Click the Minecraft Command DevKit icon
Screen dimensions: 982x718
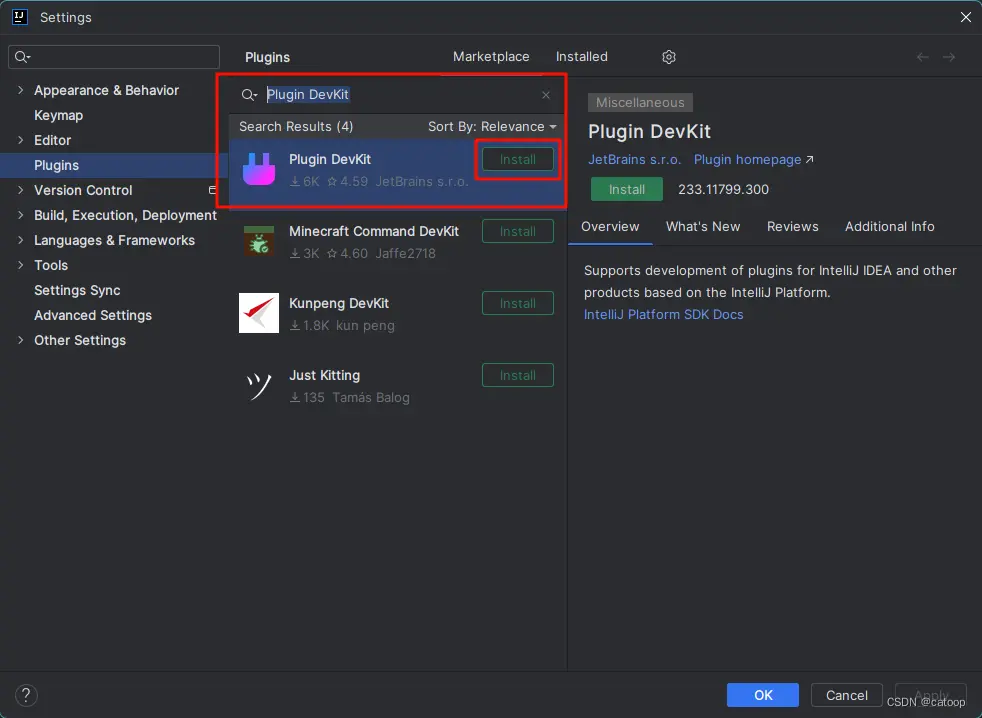tap(259, 241)
